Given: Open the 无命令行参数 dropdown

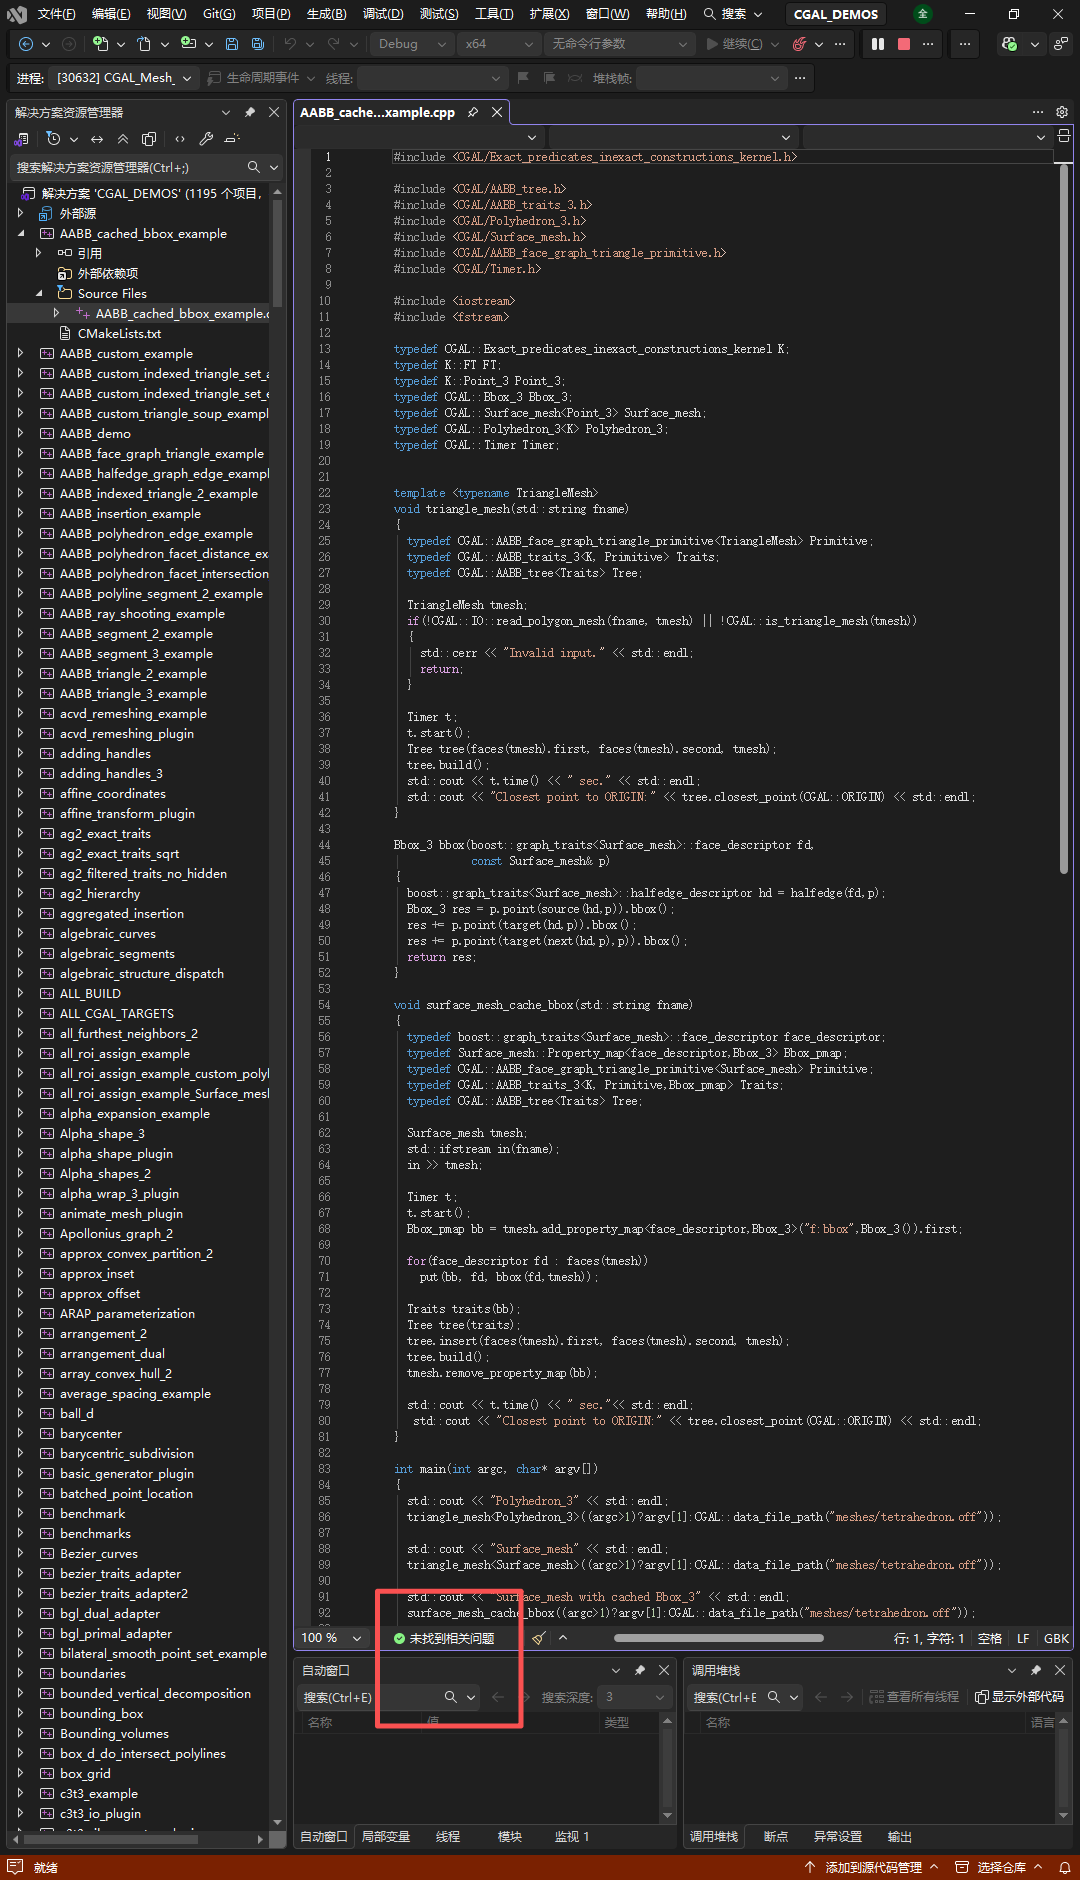Looking at the screenshot, I should pos(620,44).
